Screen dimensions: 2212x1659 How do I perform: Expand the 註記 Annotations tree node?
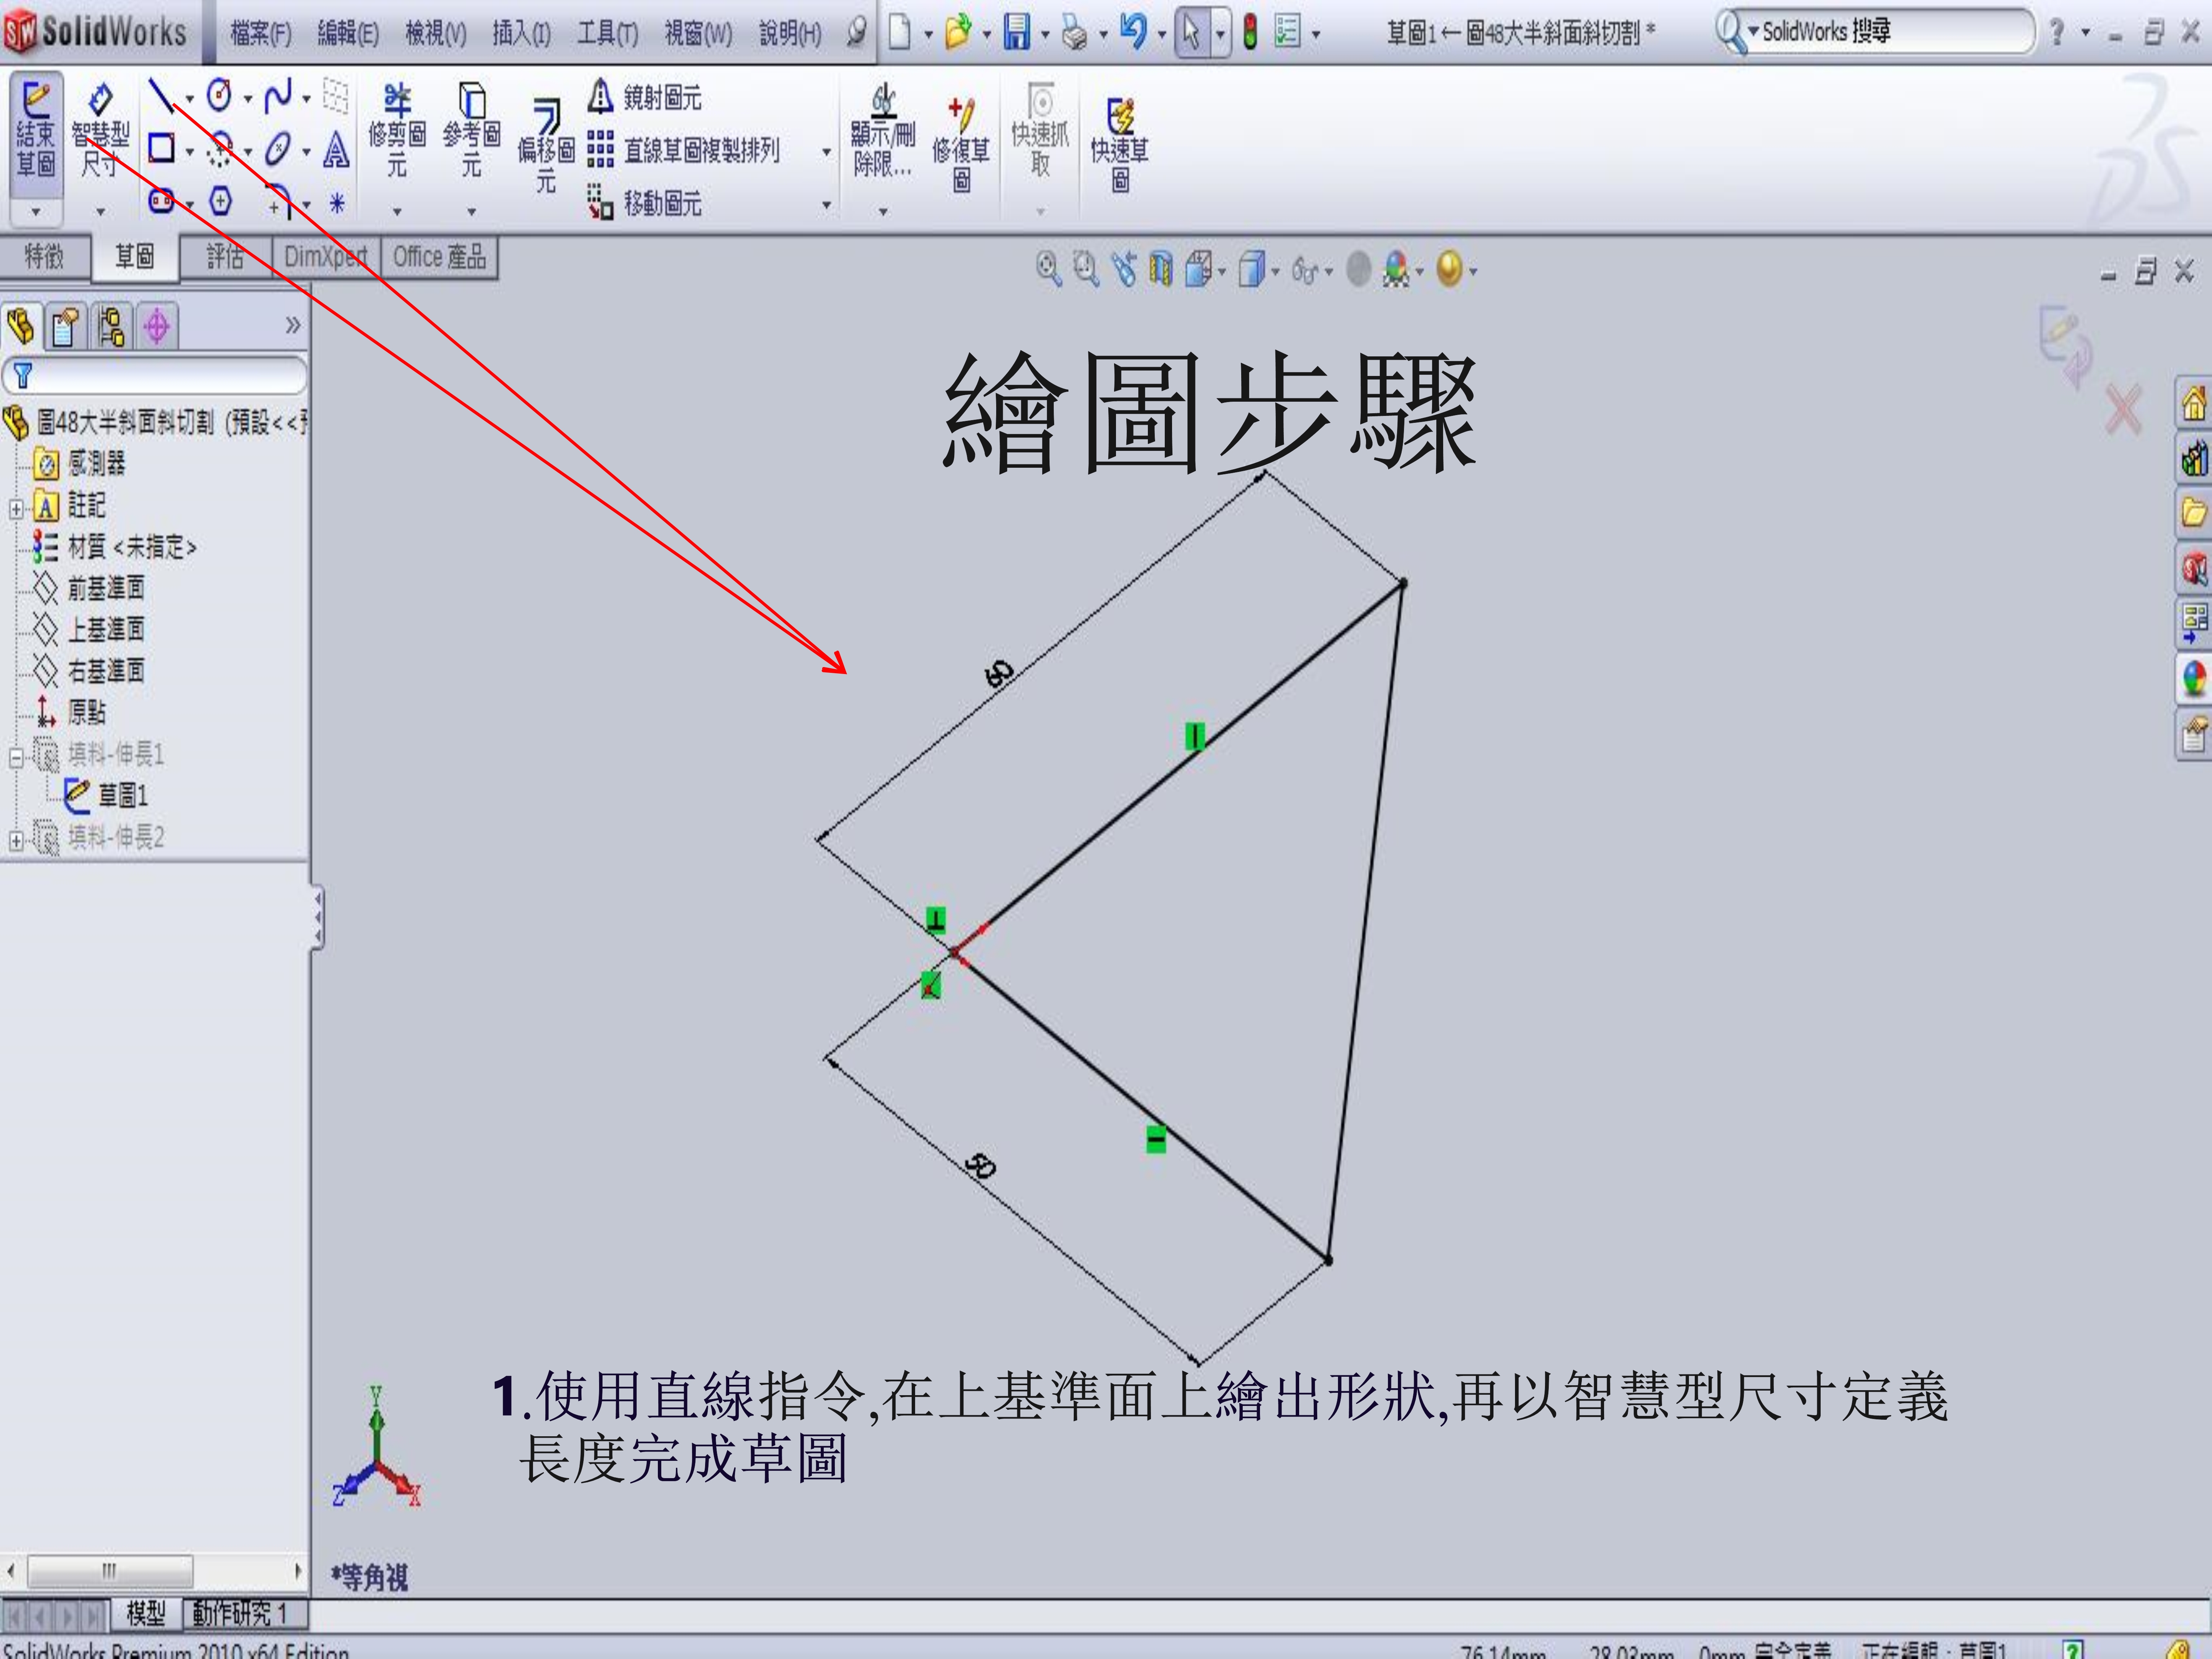(16, 508)
